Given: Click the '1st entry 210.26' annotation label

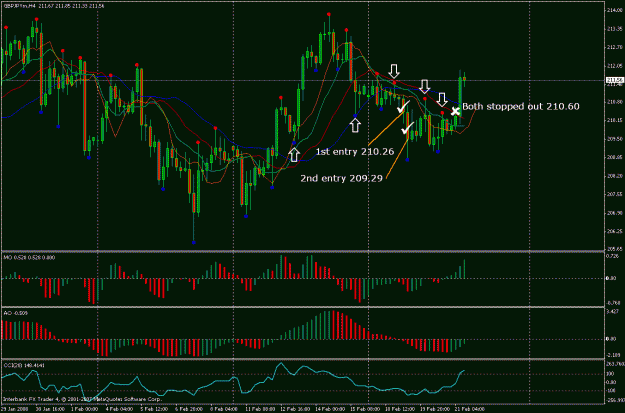Looking at the screenshot, I should (355, 152).
